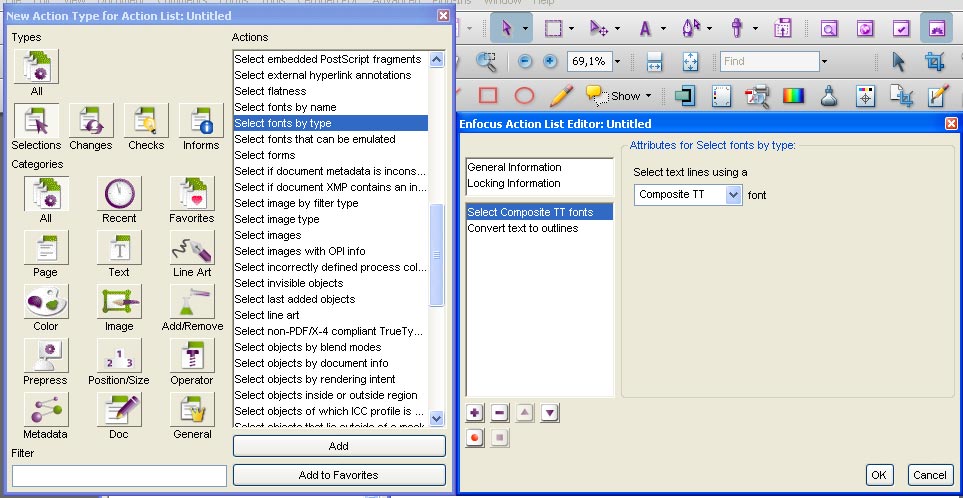Screen dimensions: 963x498
Task: Click the zoom in plus button
Action: coord(550,61)
